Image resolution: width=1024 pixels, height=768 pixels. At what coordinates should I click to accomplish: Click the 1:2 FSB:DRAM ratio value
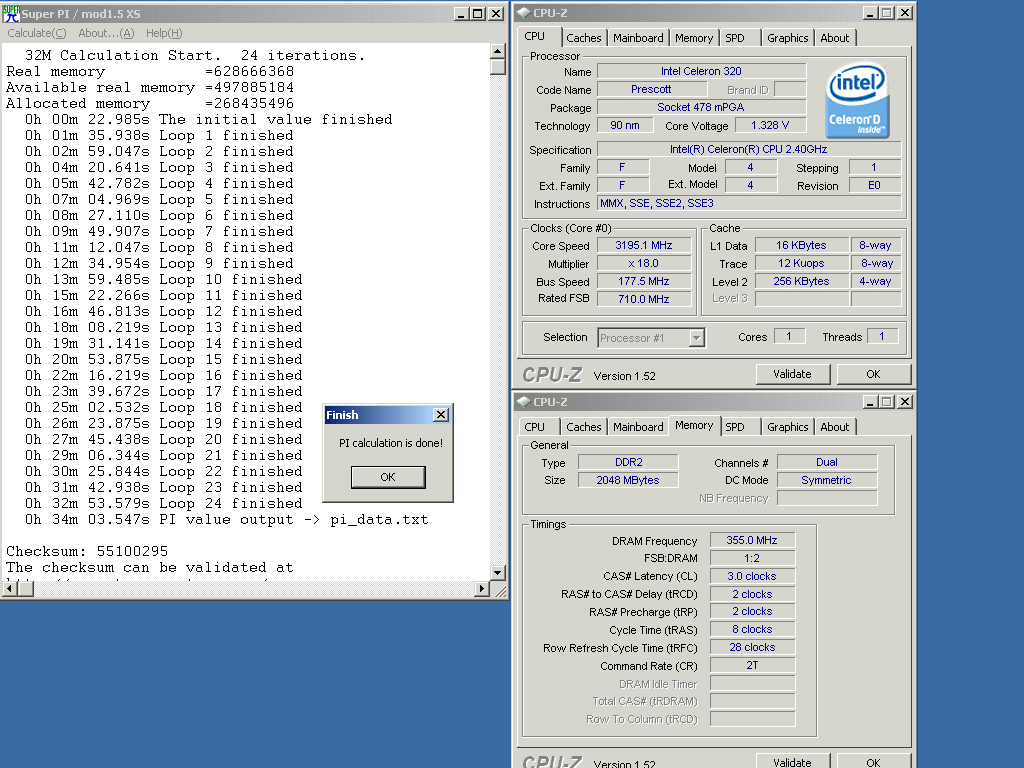click(752, 558)
